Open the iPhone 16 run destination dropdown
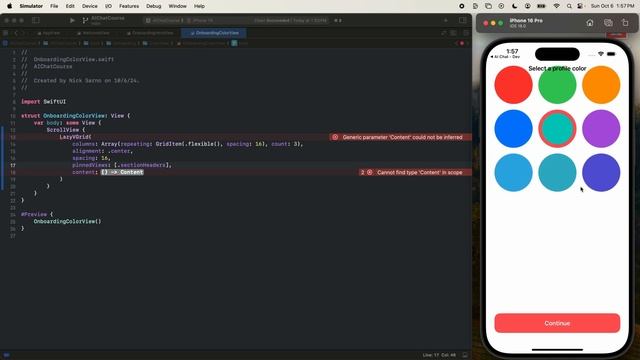The height and width of the screenshot is (360, 640). coord(200,20)
